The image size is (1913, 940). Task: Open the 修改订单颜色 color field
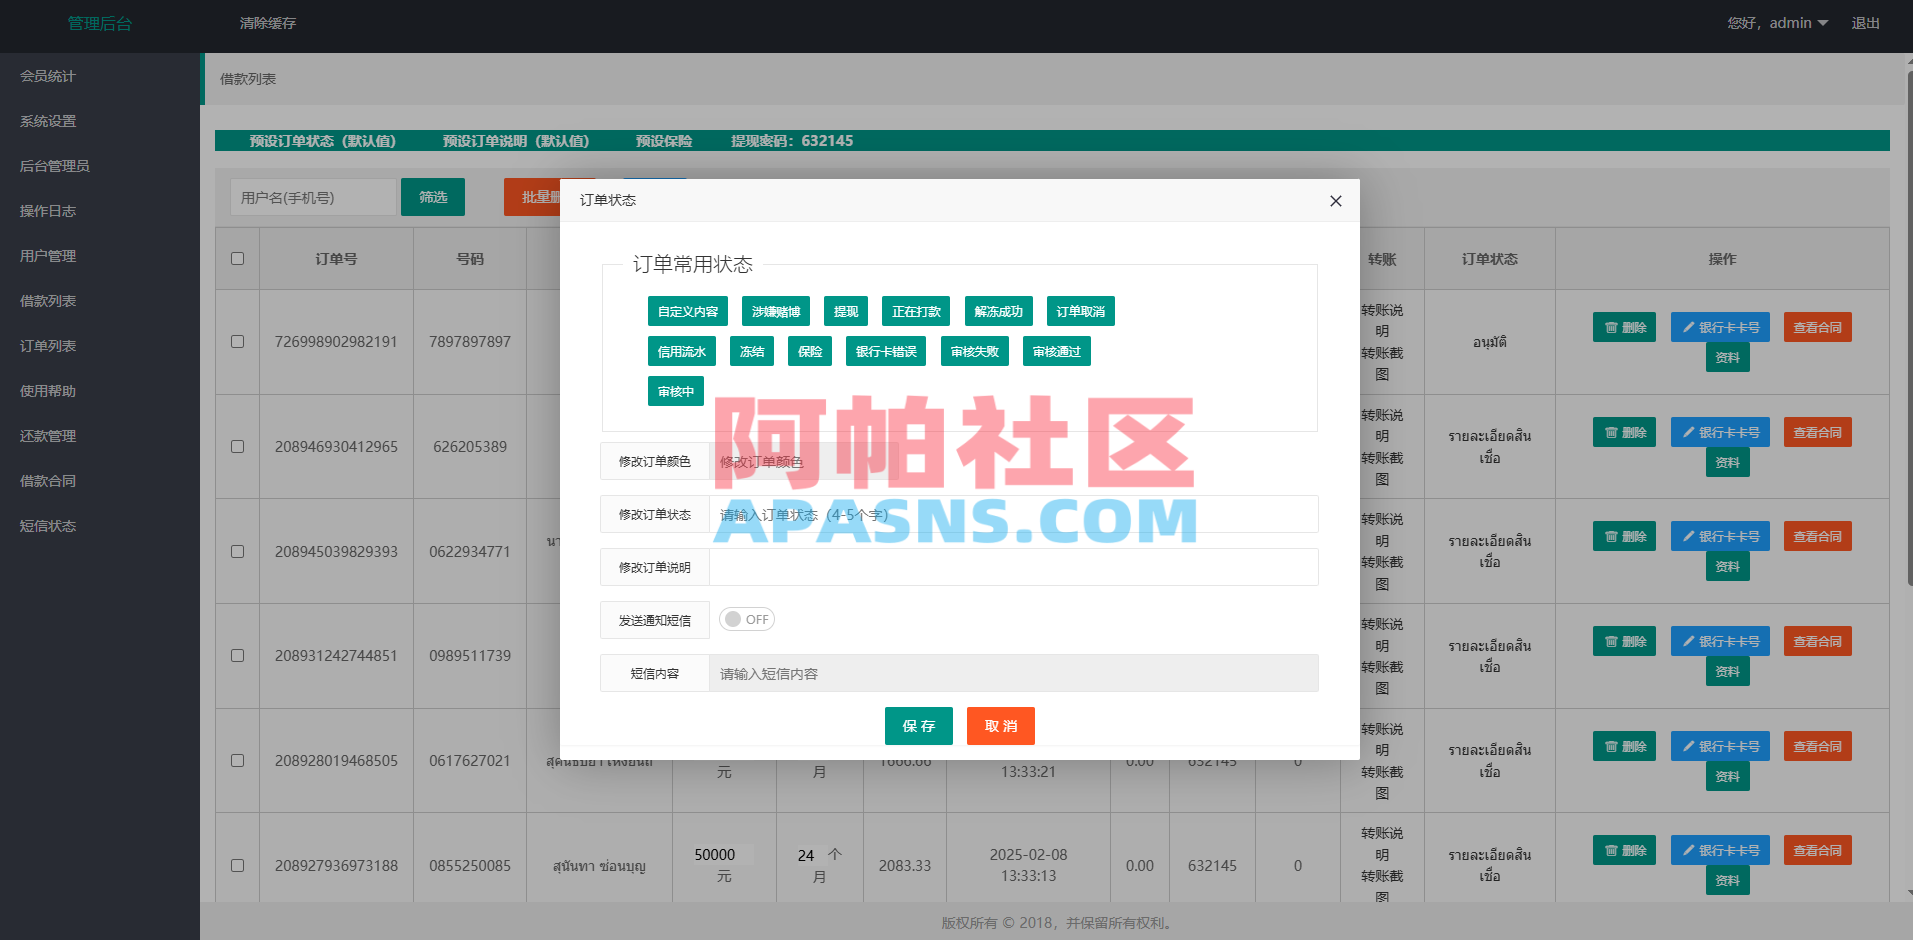[x=805, y=461]
